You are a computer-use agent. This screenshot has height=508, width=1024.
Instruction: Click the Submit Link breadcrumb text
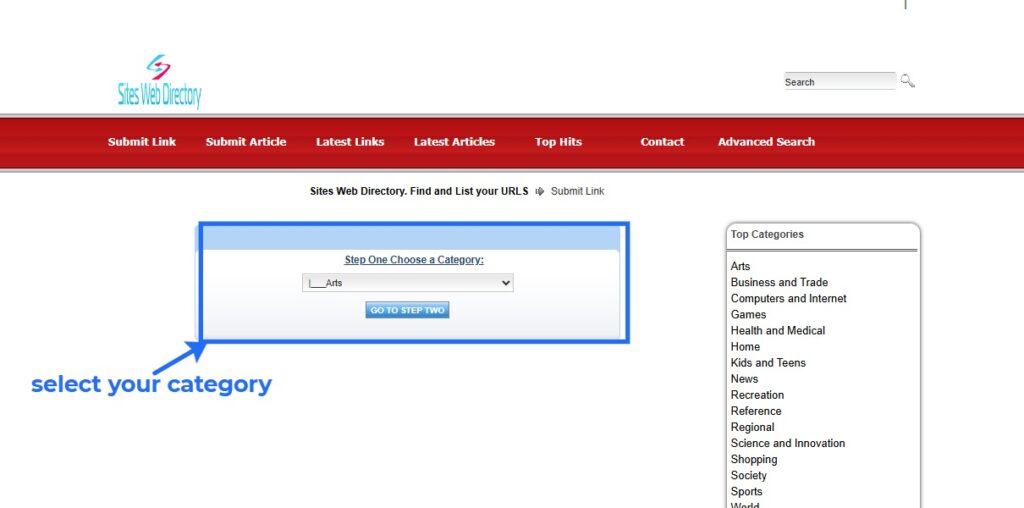577,191
